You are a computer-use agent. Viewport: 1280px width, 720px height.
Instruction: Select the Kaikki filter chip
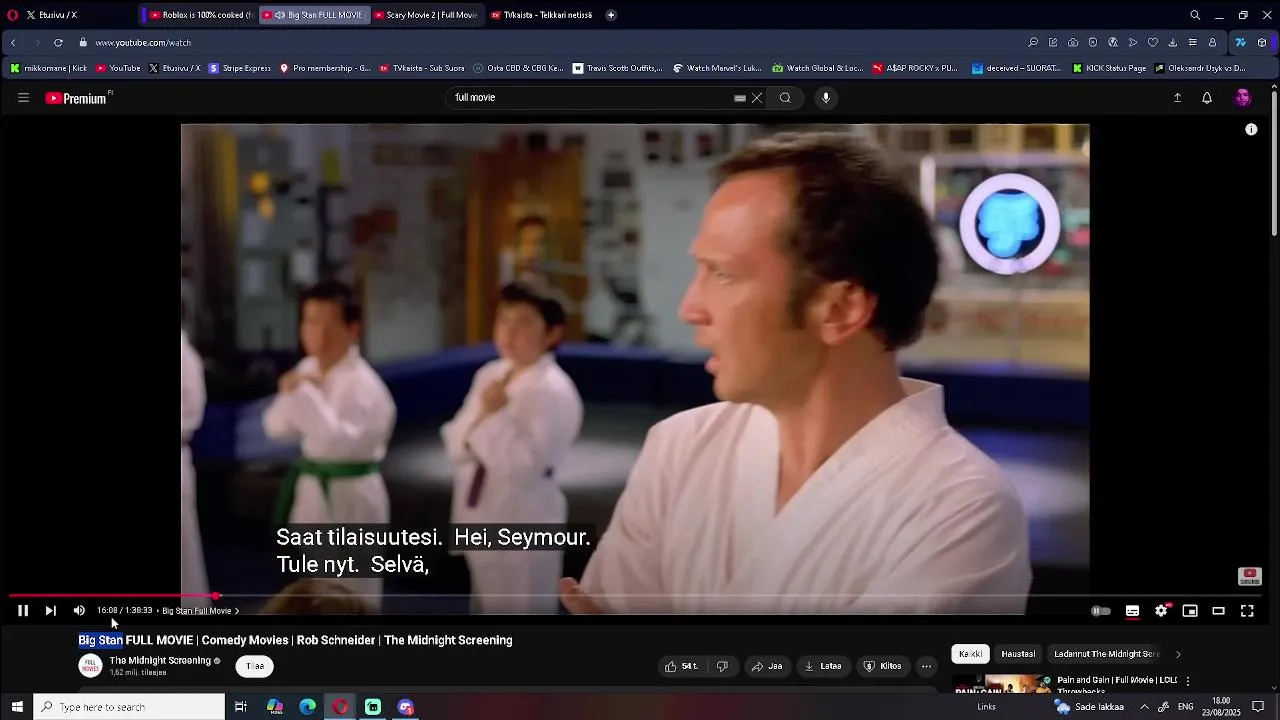pyautogui.click(x=970, y=654)
